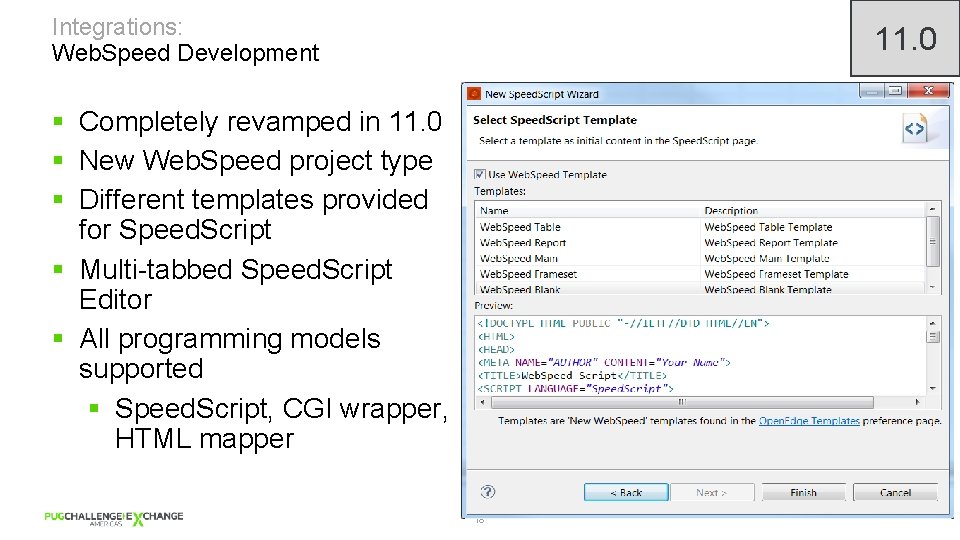Maximize the New SpeedScript Wizard window
The image size is (960, 540).
click(x=895, y=91)
